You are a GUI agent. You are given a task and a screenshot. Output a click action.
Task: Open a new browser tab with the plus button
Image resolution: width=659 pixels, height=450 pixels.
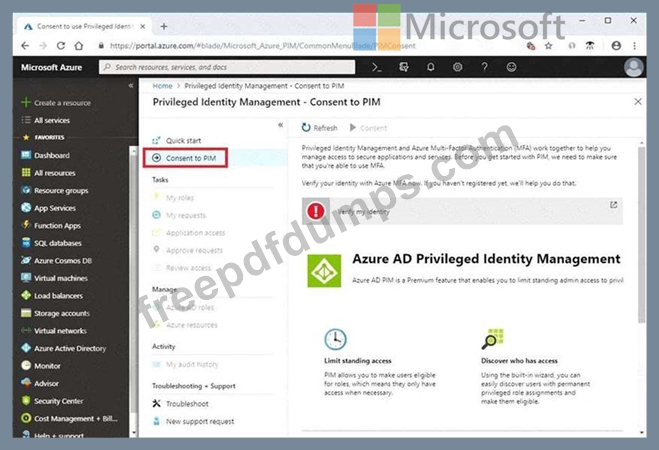[163, 26]
